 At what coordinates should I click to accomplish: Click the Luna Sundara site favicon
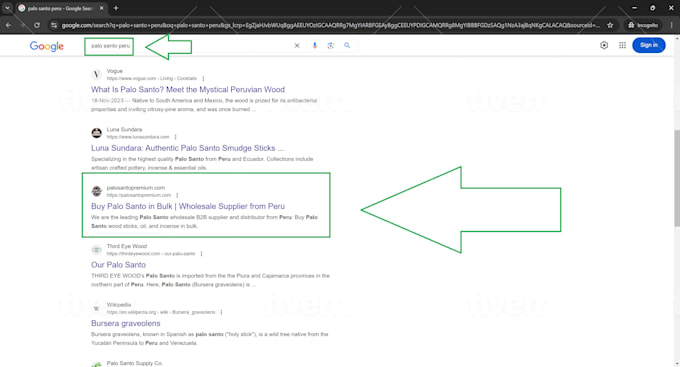(96, 133)
